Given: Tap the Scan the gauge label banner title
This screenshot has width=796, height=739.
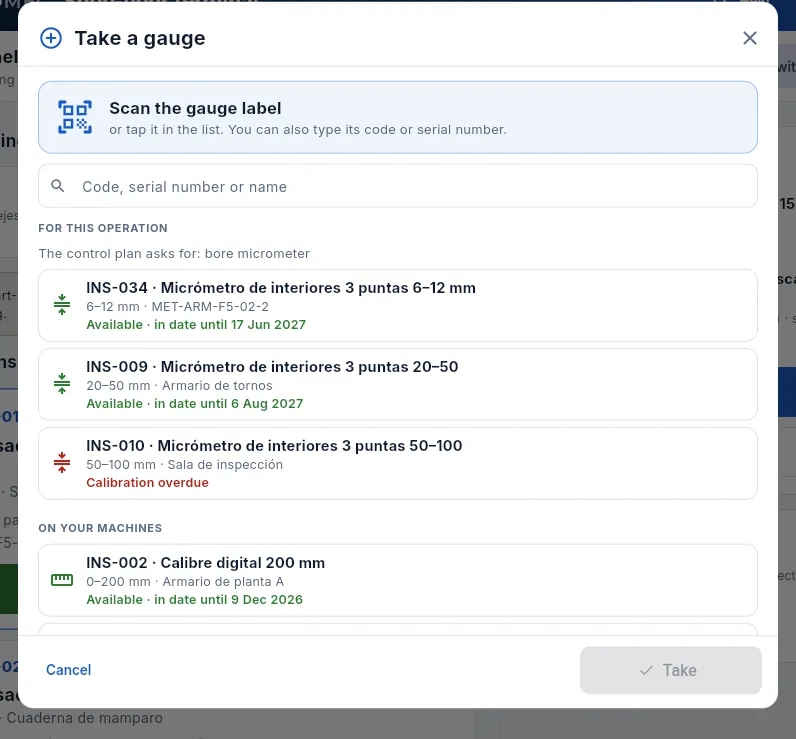Looking at the screenshot, I should coord(195,108).
